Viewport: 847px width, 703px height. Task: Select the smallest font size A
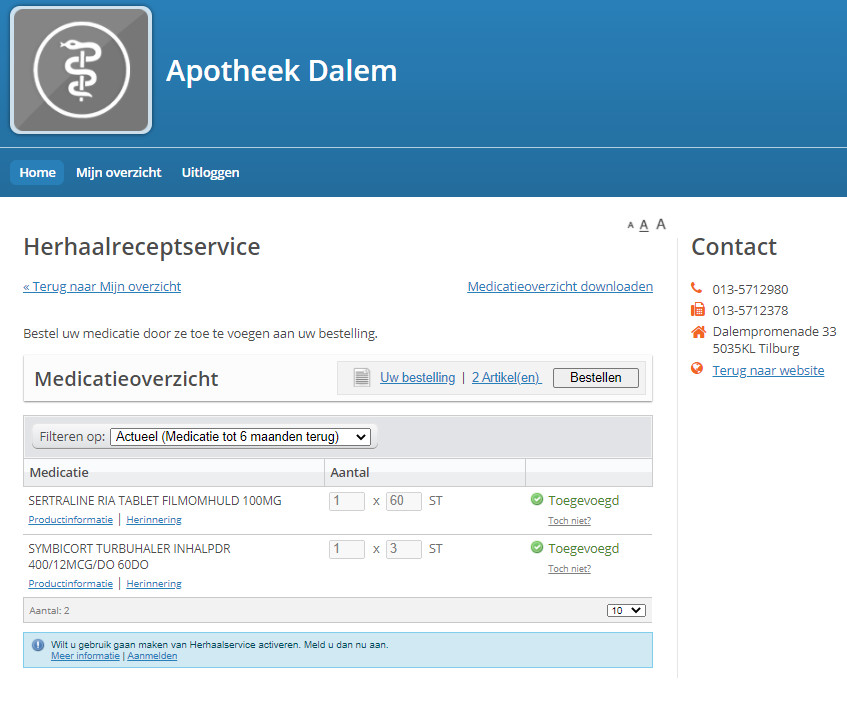630,225
